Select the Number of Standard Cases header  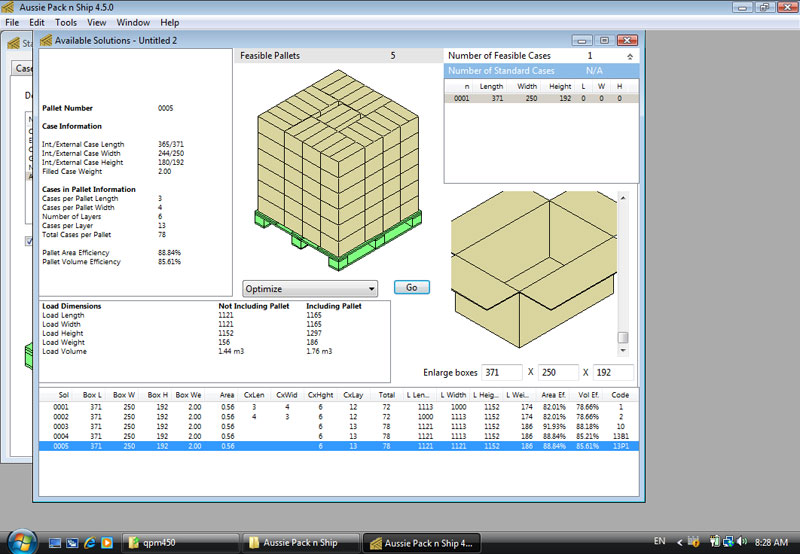click(x=541, y=71)
